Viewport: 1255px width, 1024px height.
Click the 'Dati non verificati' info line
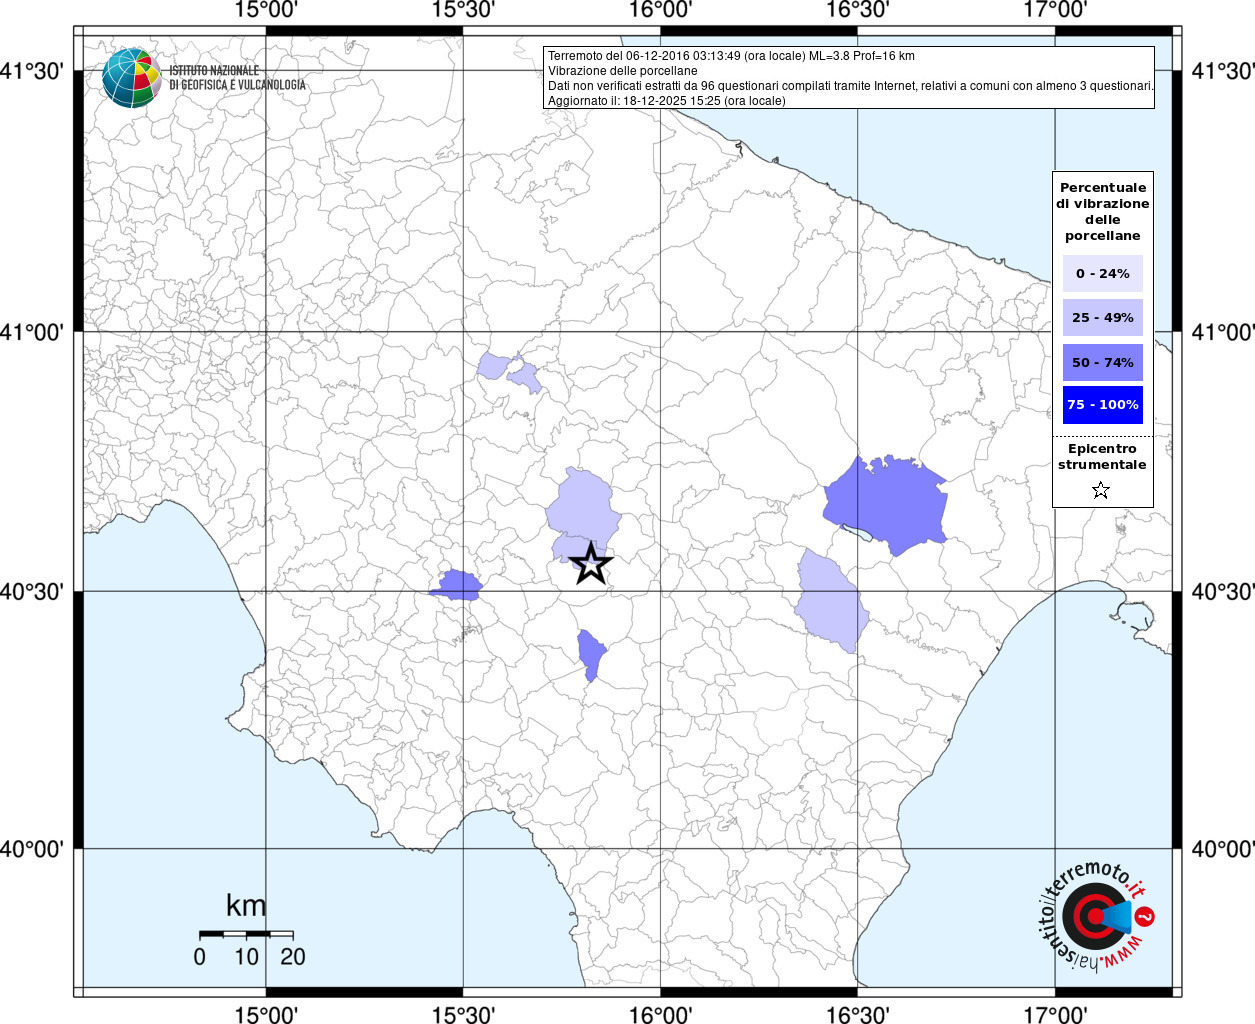point(851,86)
